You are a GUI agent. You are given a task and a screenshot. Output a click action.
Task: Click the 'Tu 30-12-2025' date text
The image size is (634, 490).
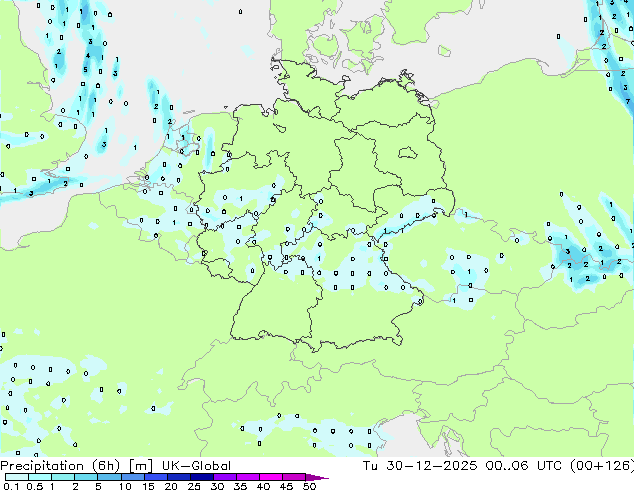[420, 466]
